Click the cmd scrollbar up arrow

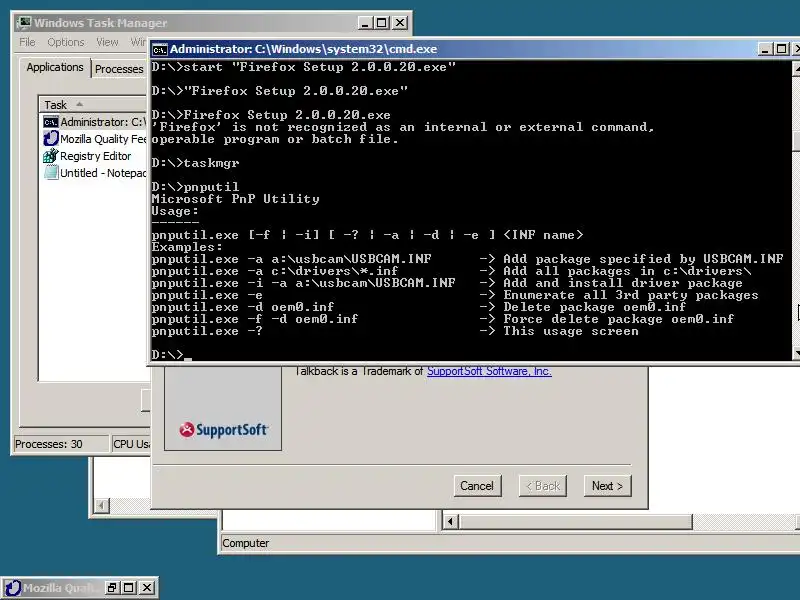pos(796,68)
